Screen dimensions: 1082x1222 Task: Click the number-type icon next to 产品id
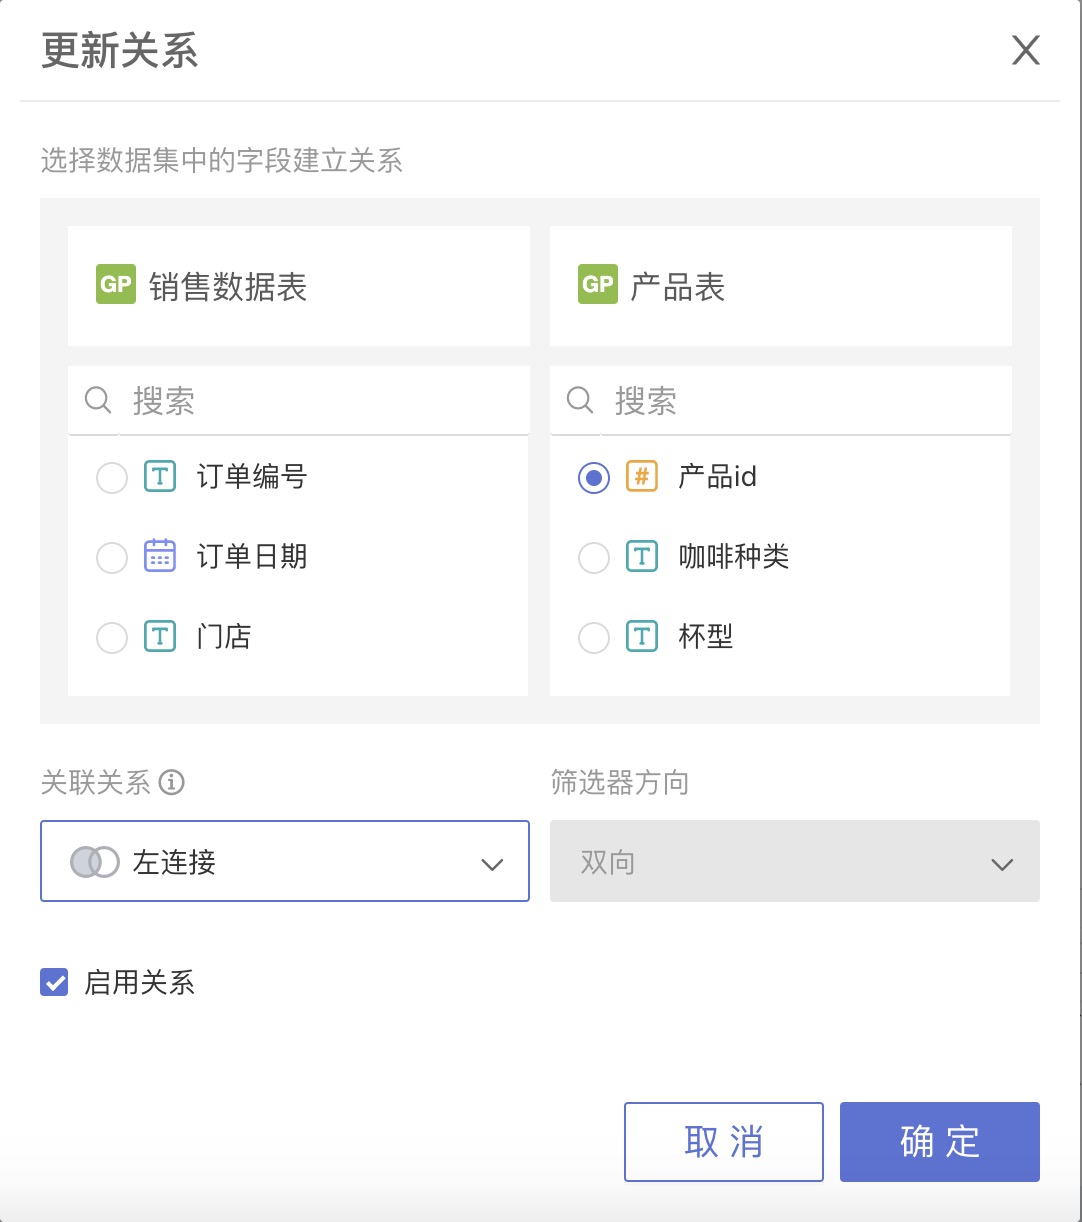(x=642, y=476)
